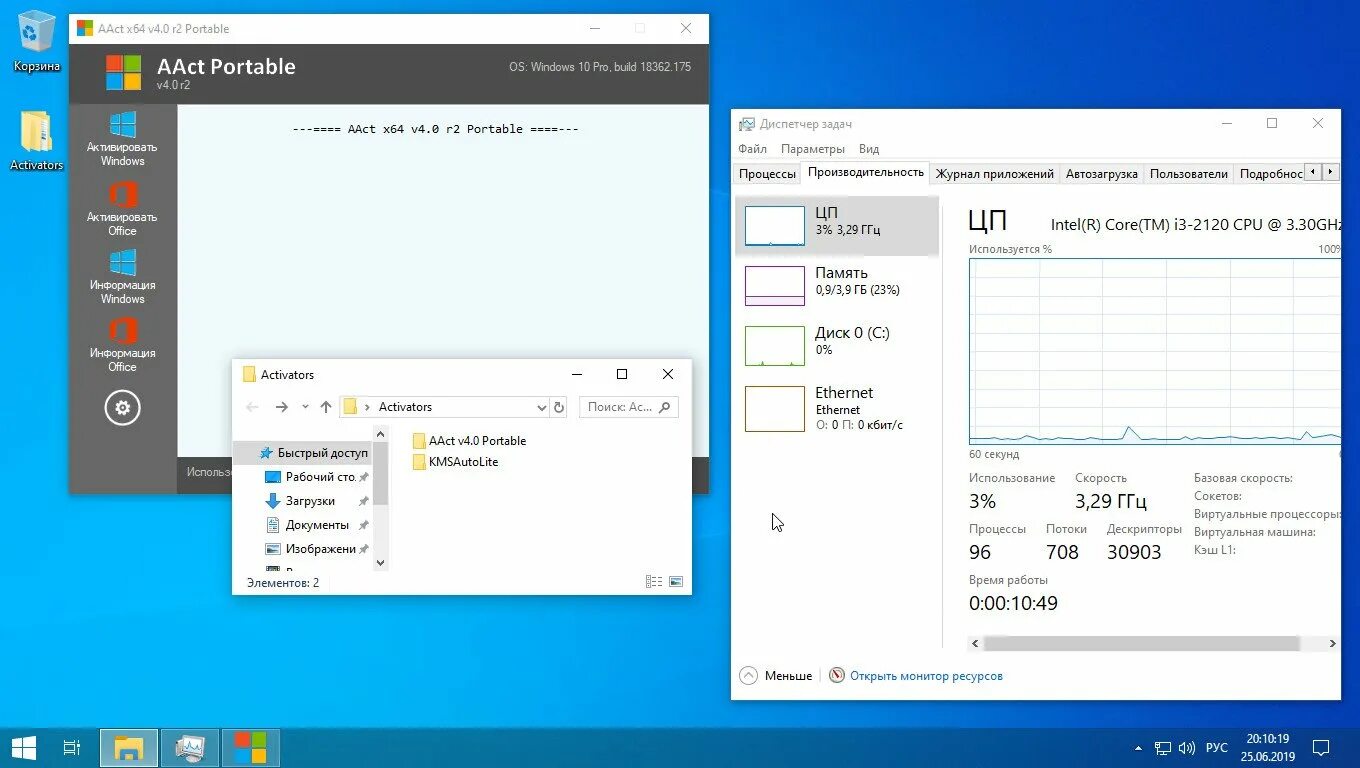Click AAct taskbar button
This screenshot has width=1360, height=768.
pos(250,747)
